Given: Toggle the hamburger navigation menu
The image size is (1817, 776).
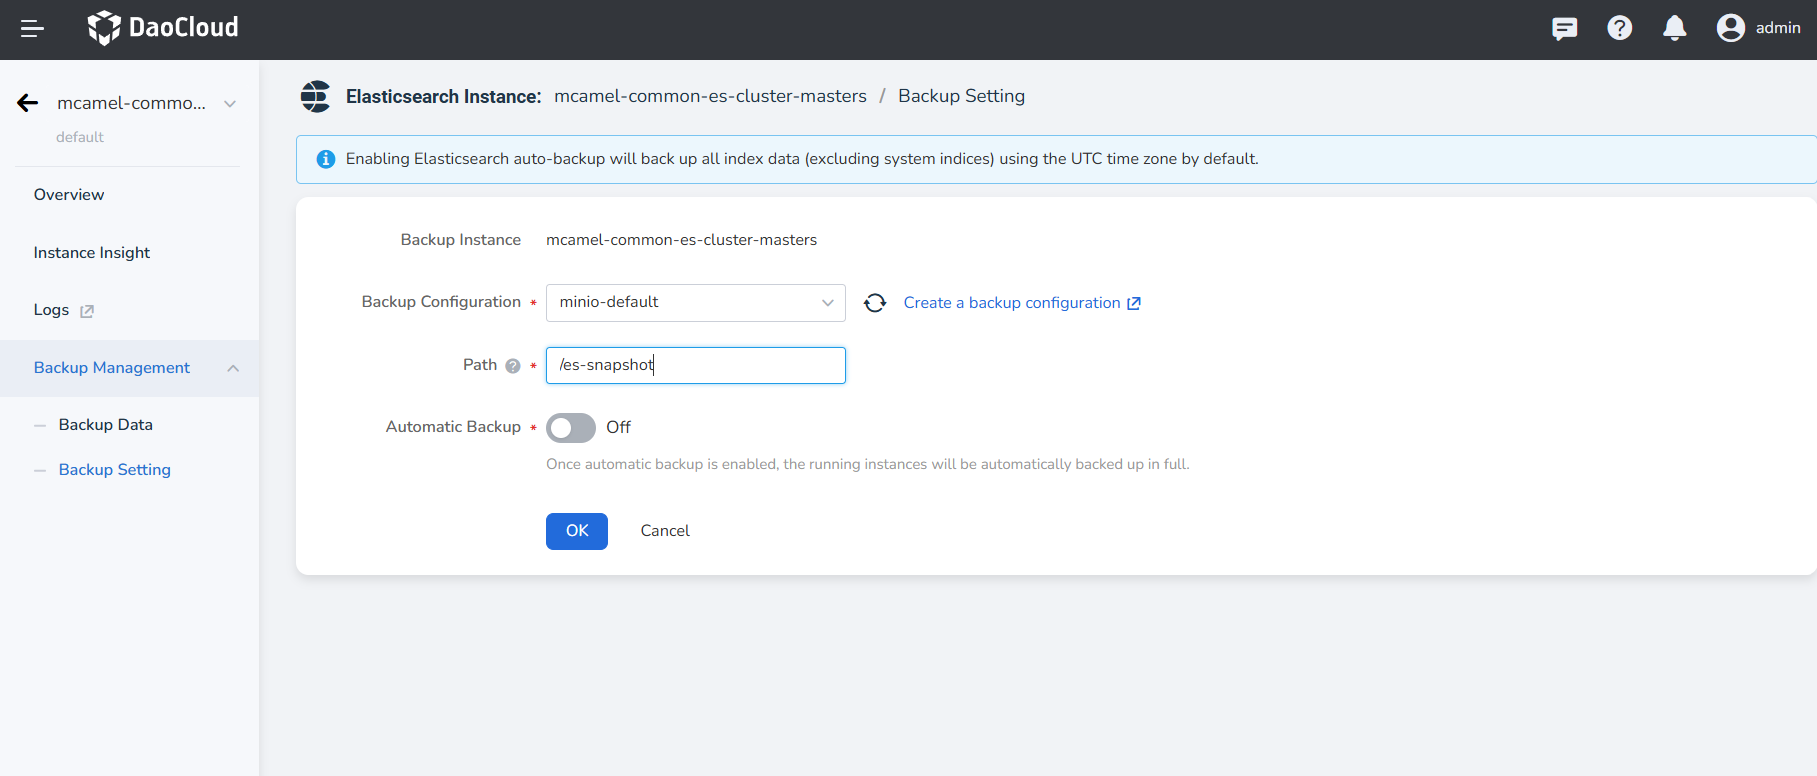Looking at the screenshot, I should coord(32,29).
